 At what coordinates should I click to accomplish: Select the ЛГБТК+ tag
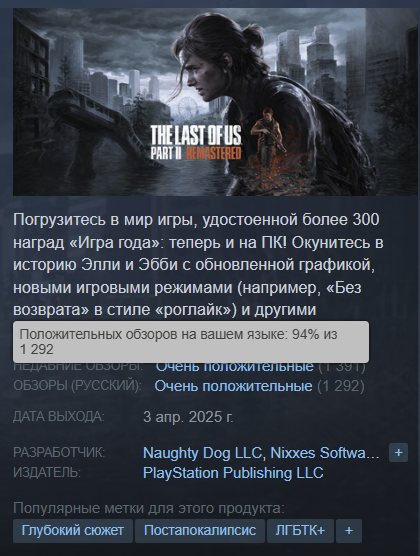click(x=300, y=530)
